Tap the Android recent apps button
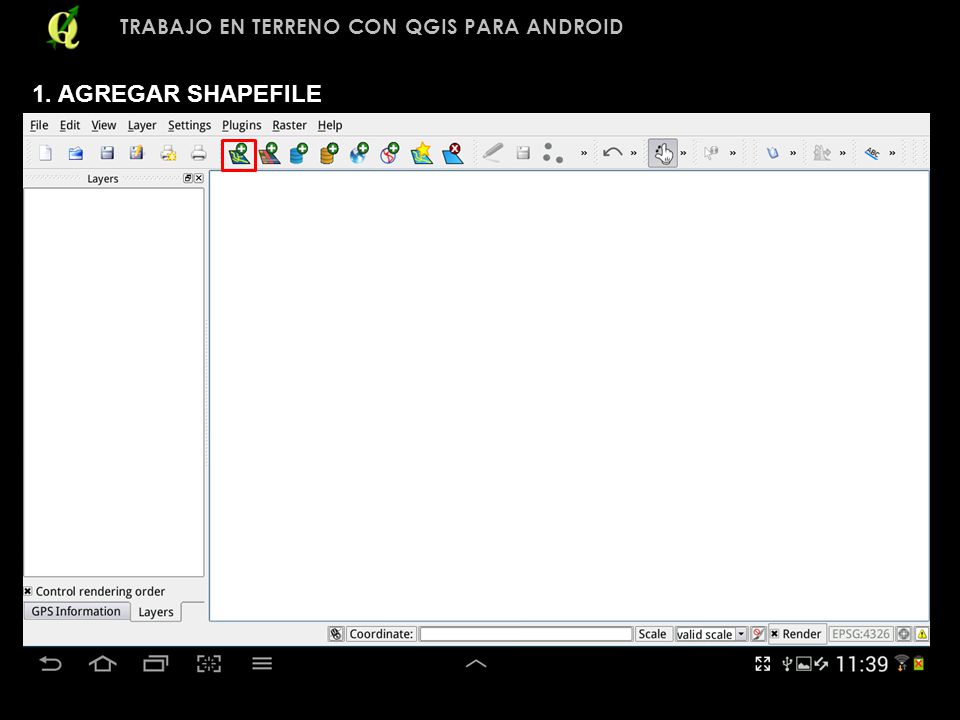This screenshot has width=960, height=720. [156, 664]
